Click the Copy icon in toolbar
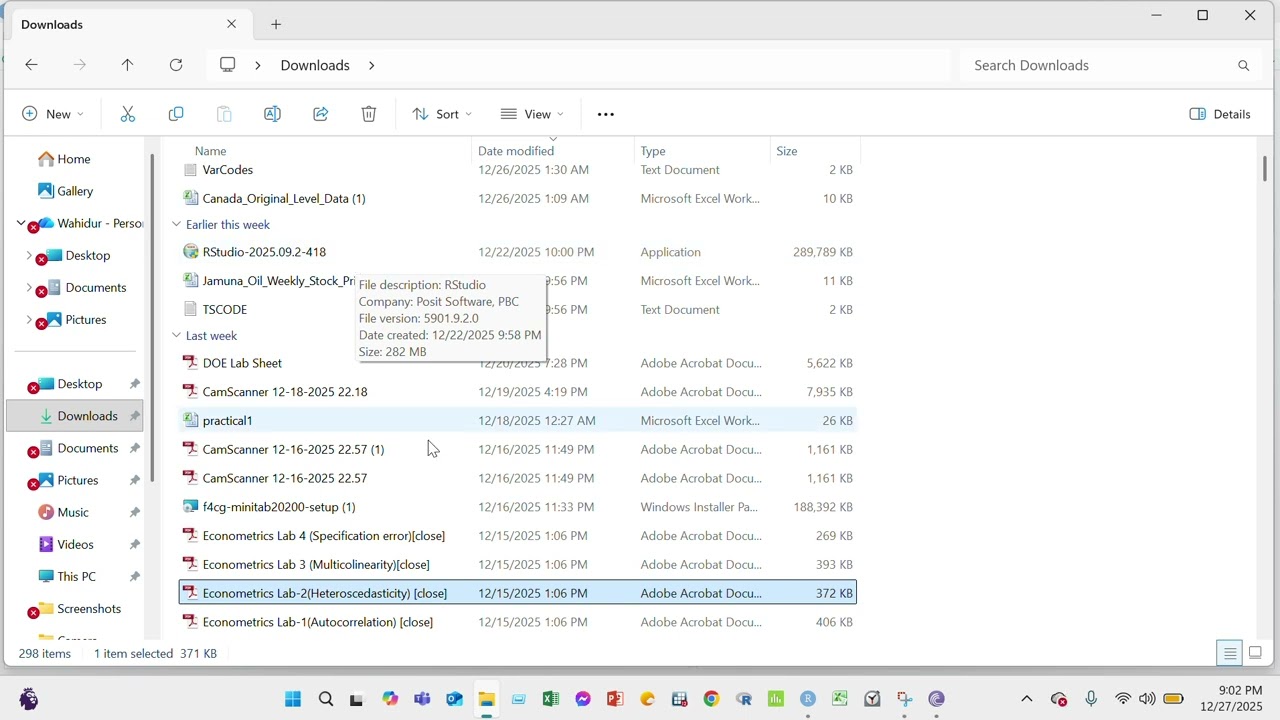This screenshot has height=720, width=1280. click(x=176, y=114)
